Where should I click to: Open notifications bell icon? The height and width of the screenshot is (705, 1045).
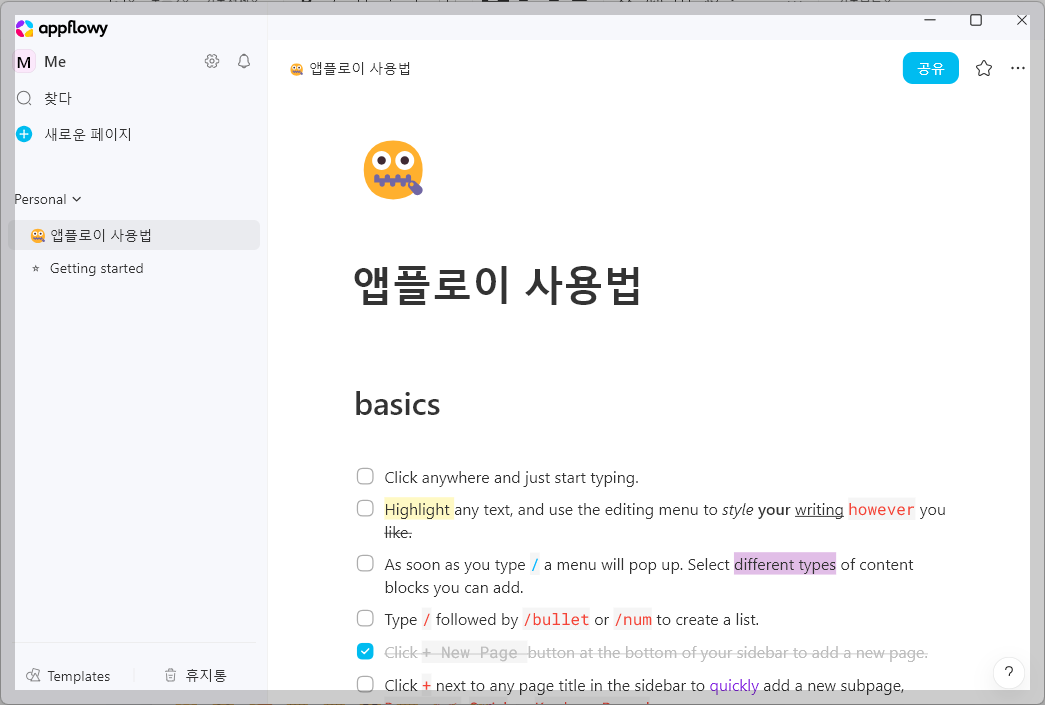tap(244, 61)
